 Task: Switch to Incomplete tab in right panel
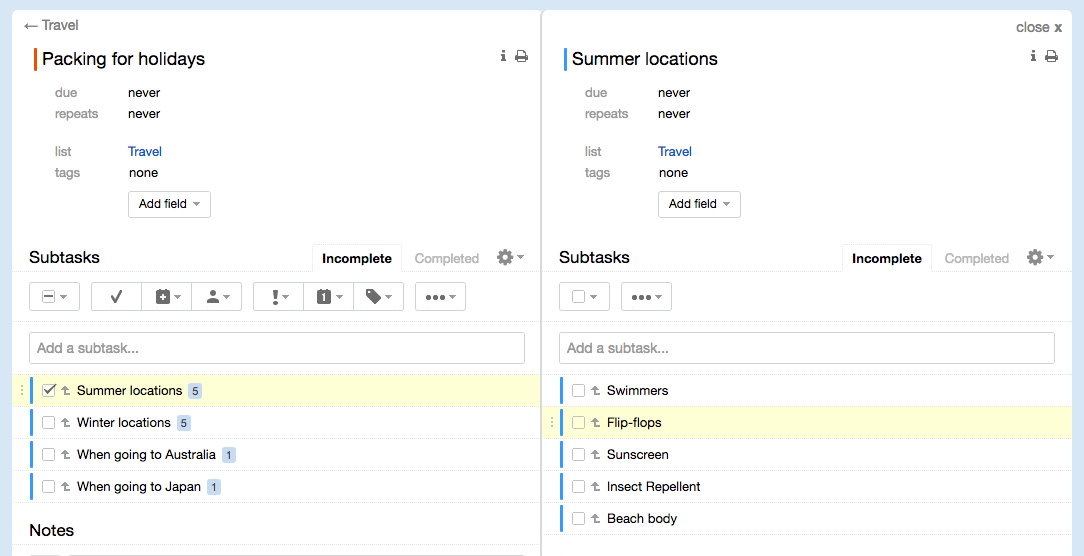coord(886,259)
